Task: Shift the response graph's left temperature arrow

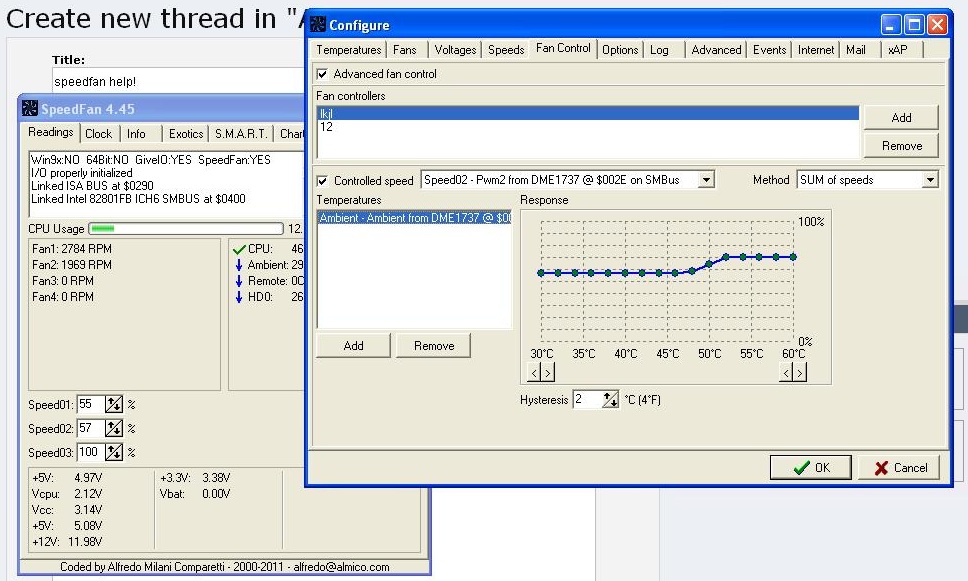Action: tap(534, 373)
